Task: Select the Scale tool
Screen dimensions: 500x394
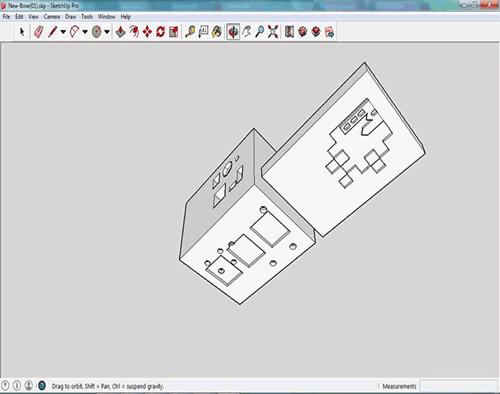Action: [174, 32]
